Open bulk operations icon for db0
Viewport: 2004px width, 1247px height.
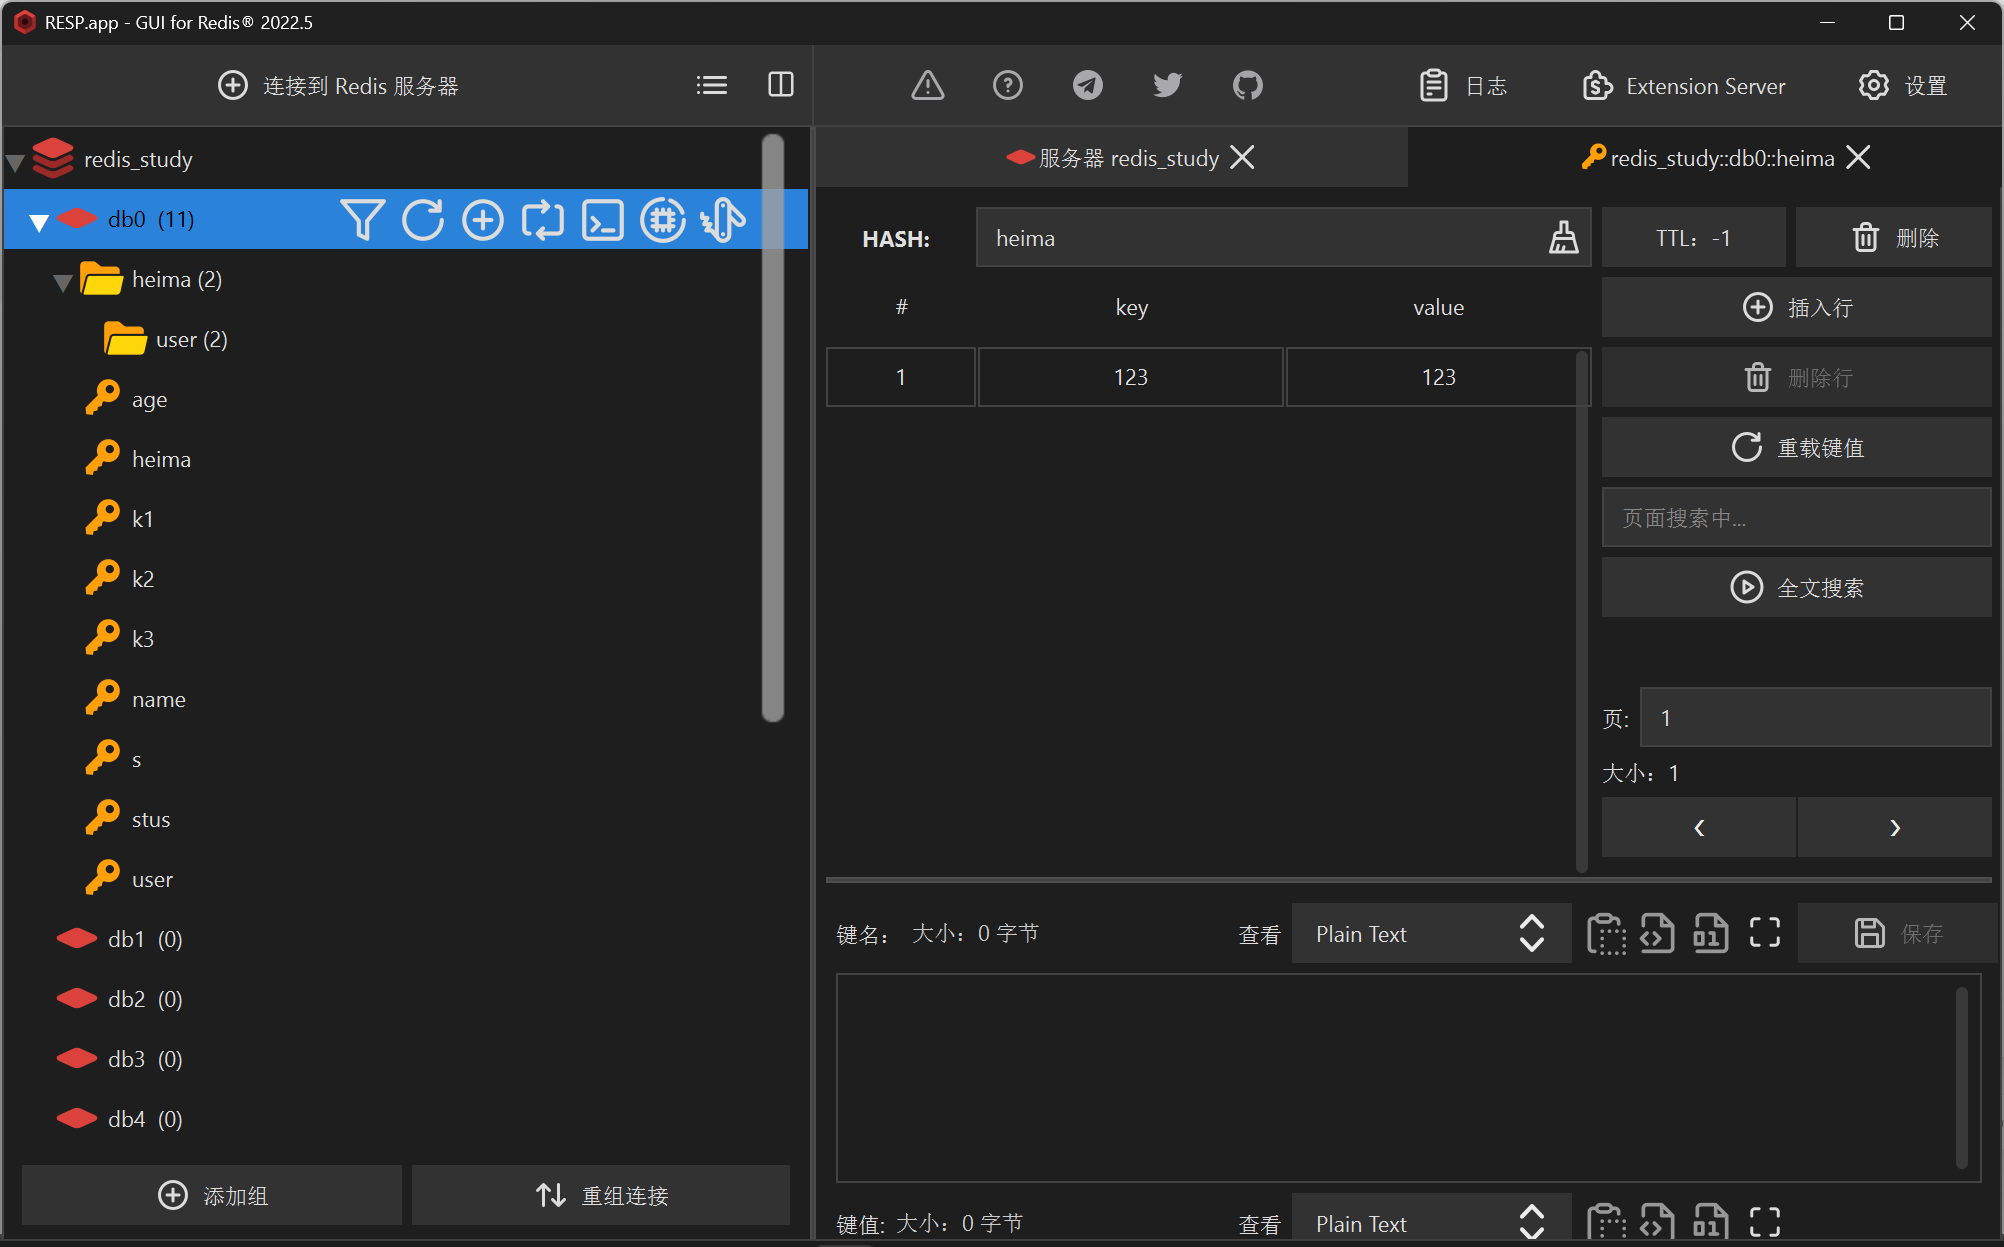pyautogui.click(x=723, y=220)
